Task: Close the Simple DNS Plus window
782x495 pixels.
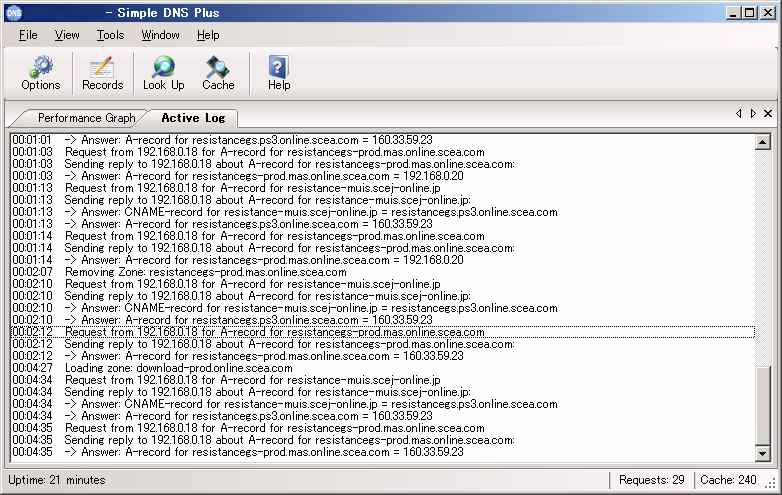Action: [x=768, y=13]
